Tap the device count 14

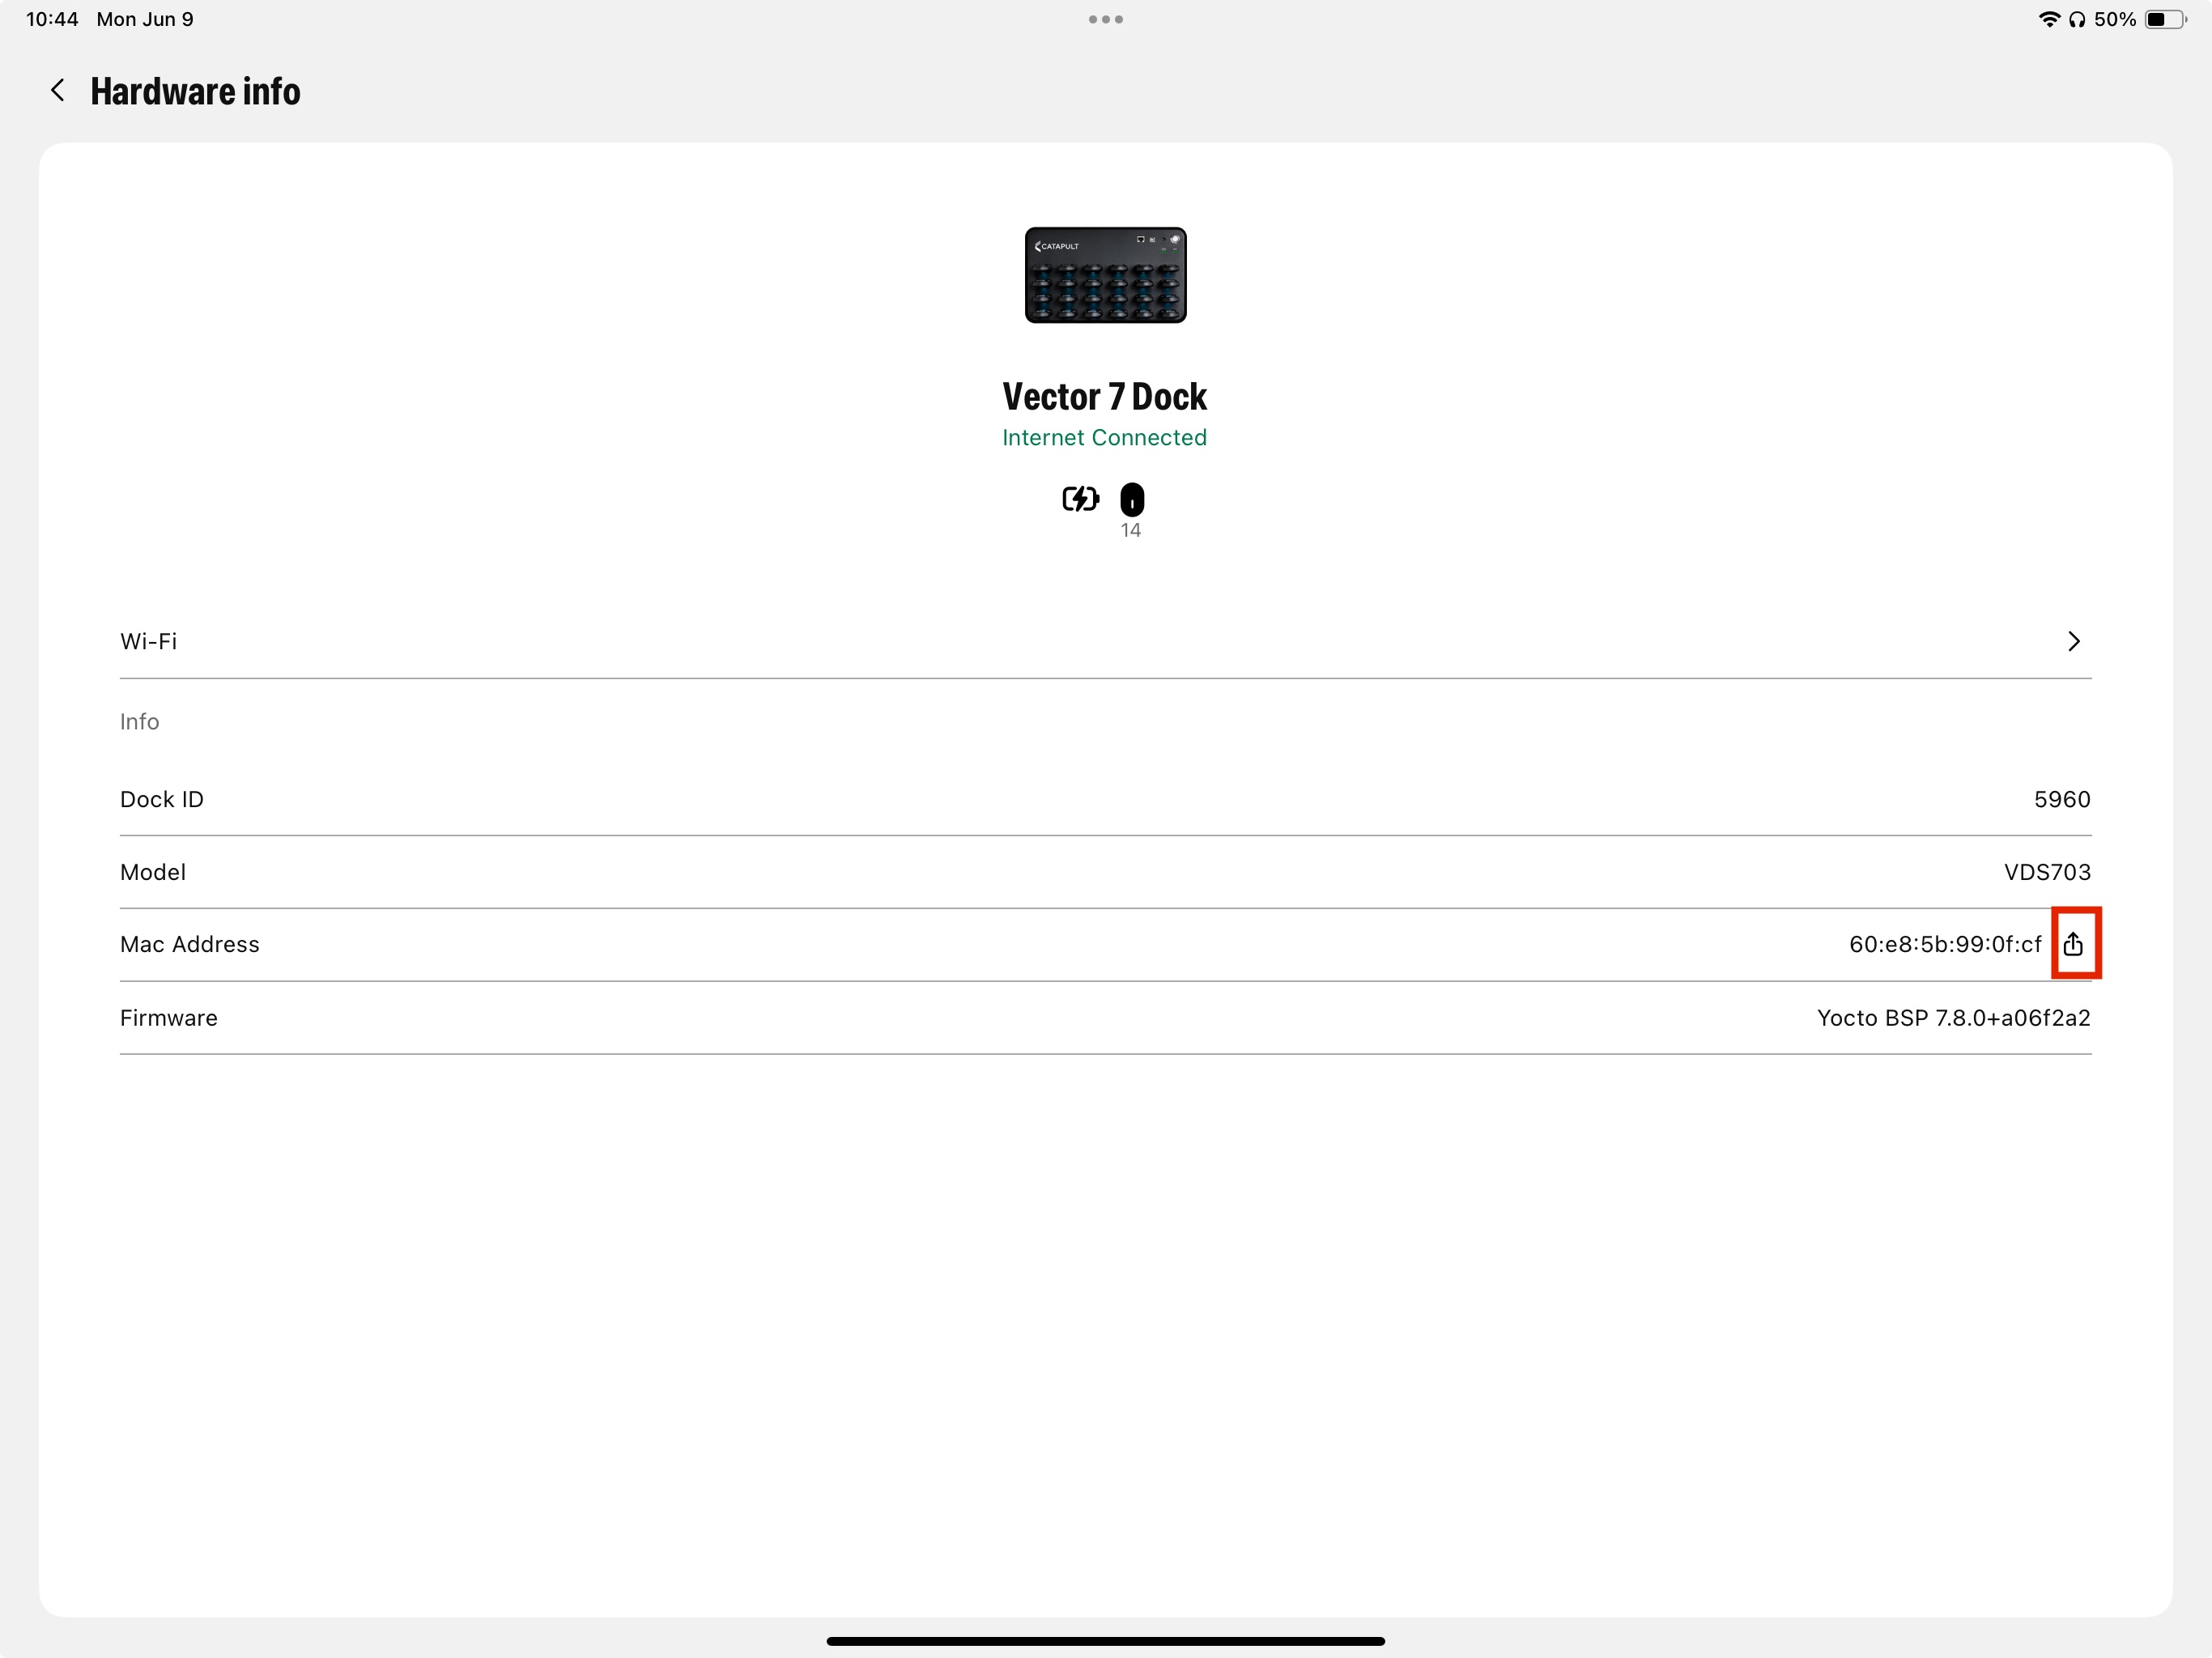[1131, 530]
